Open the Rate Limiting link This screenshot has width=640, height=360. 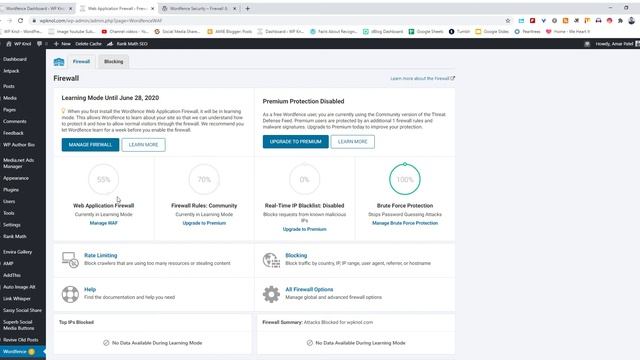[x=100, y=255]
